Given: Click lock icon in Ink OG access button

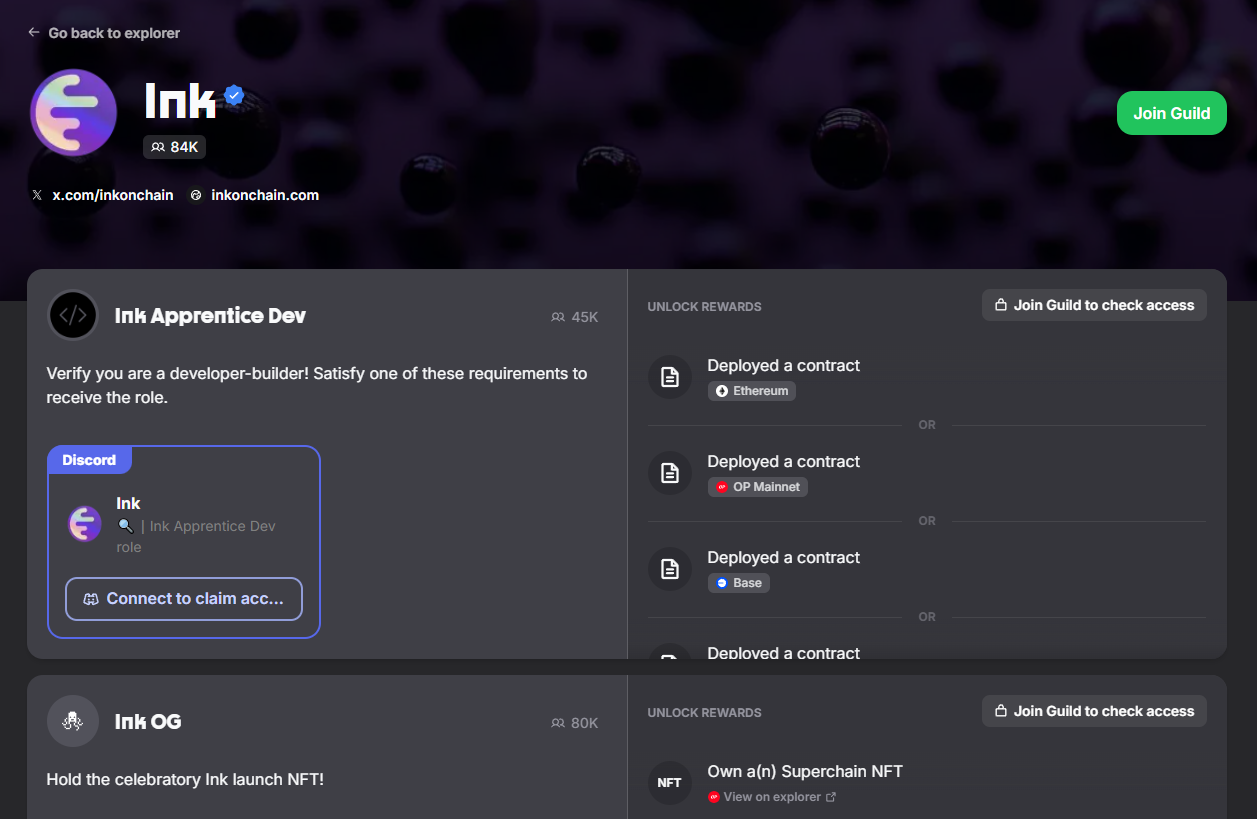Looking at the screenshot, I should [1001, 711].
